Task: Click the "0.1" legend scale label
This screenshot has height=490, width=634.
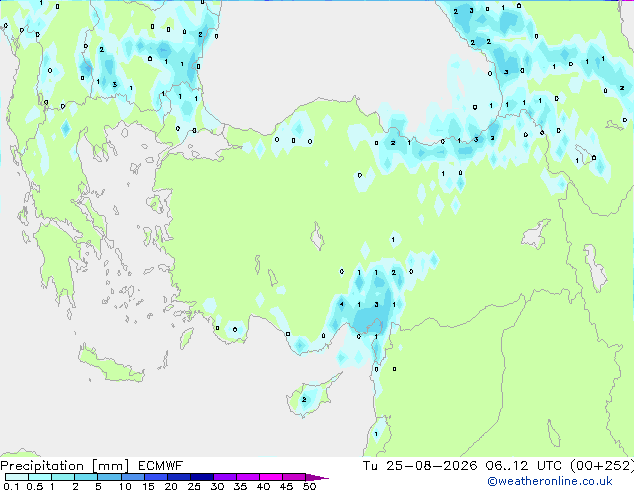Action: (11, 486)
